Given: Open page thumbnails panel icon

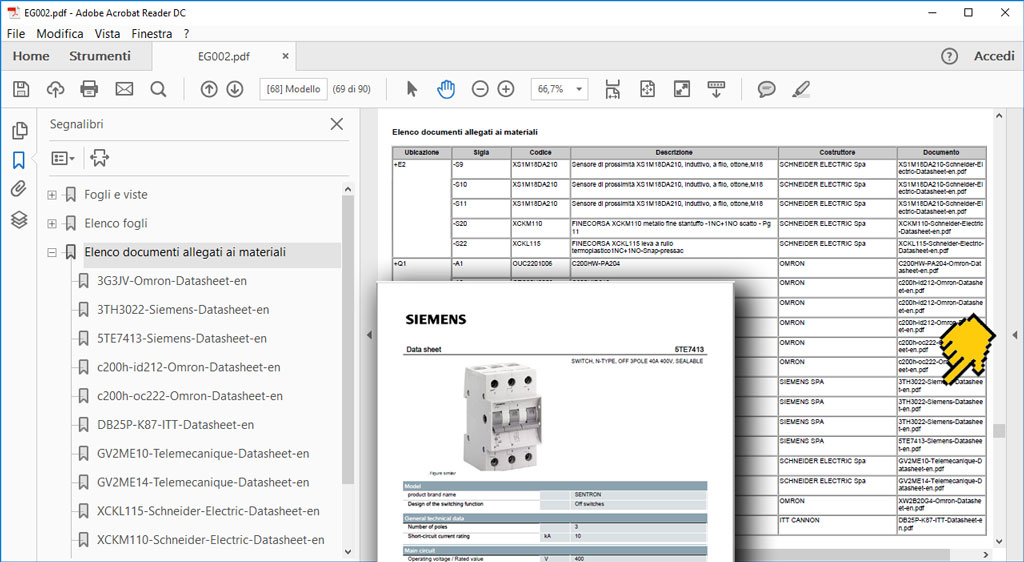Looking at the screenshot, I should (19, 131).
